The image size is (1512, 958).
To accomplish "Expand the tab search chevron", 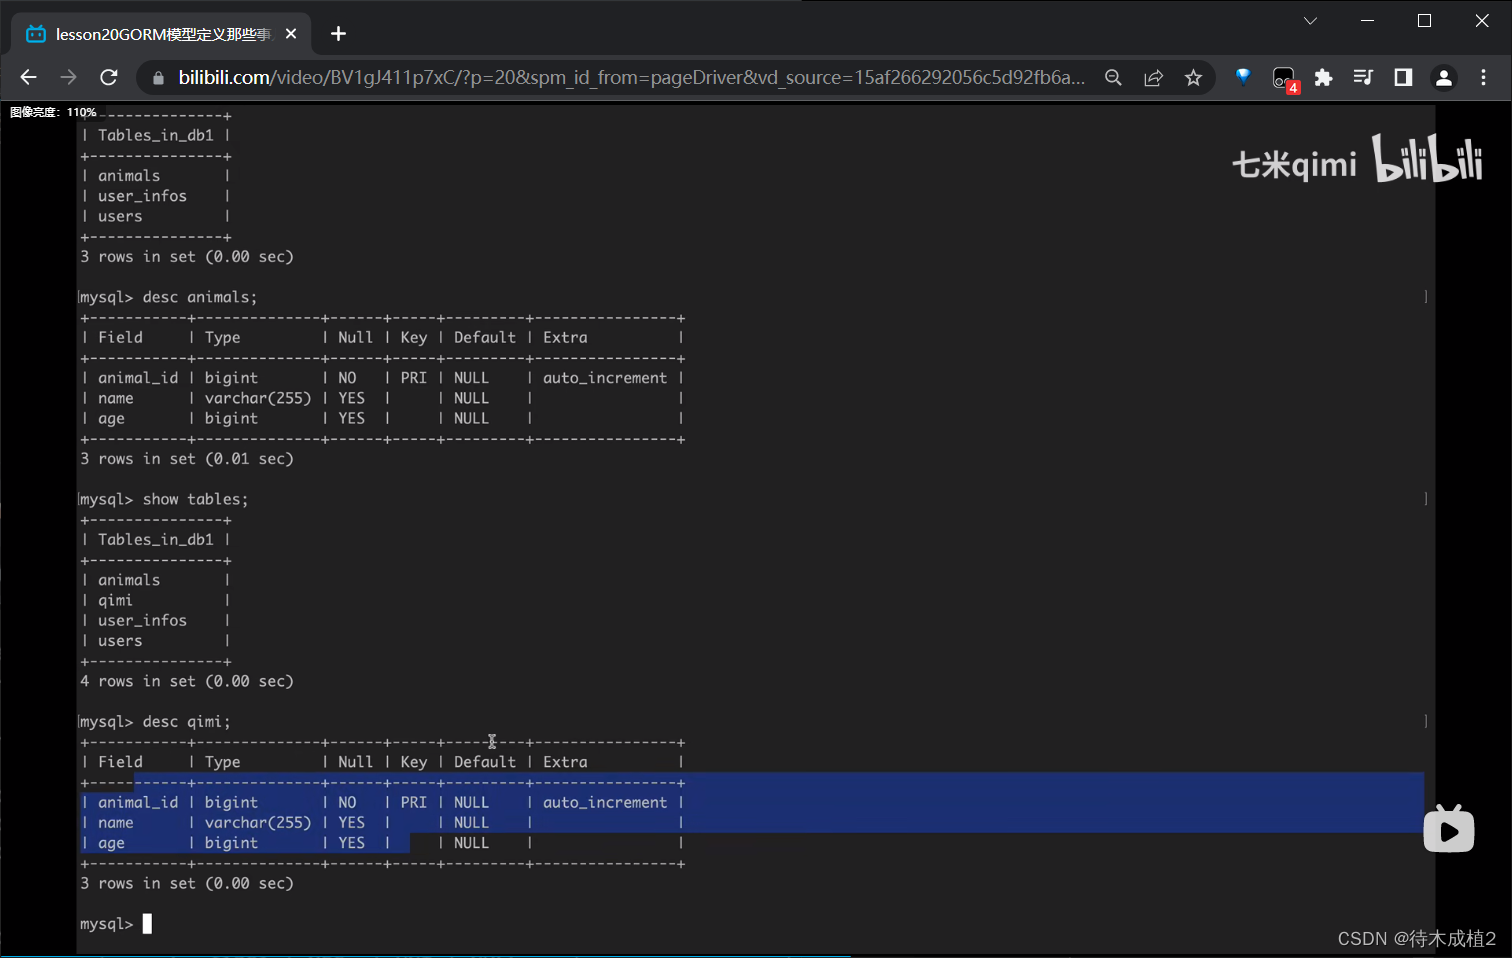I will [x=1310, y=21].
